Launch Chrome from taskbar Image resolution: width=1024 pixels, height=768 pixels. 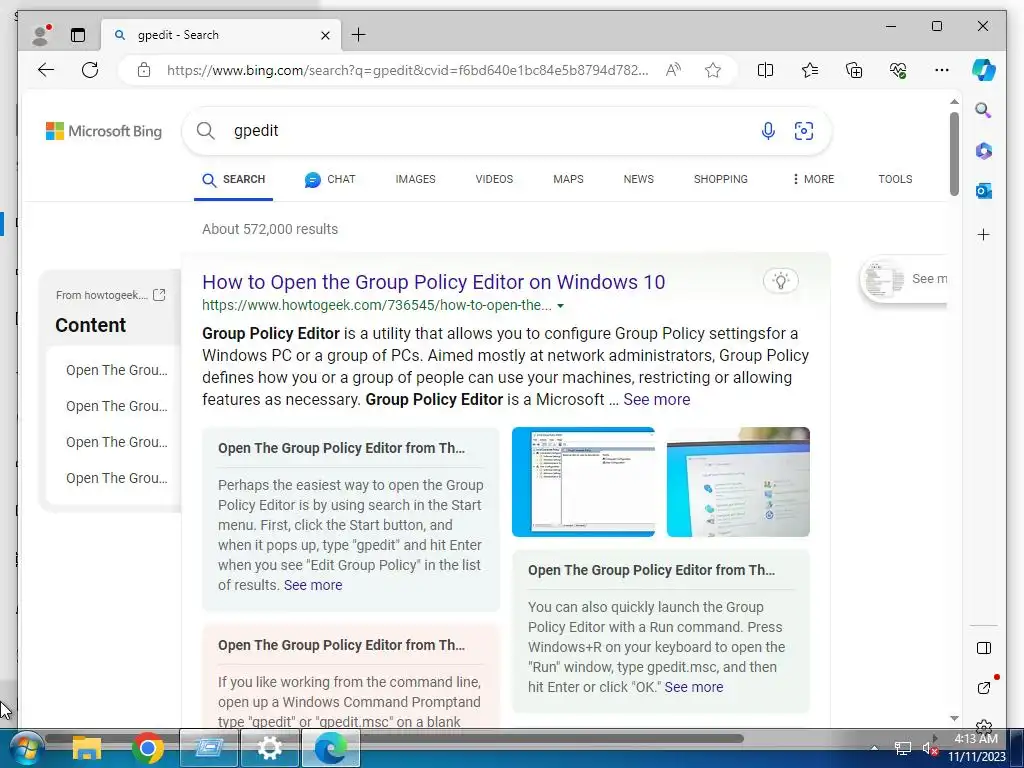click(x=148, y=748)
